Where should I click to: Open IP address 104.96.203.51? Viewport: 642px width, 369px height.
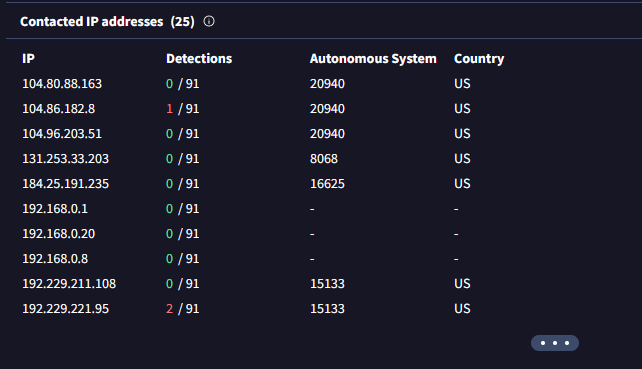[x=62, y=134]
